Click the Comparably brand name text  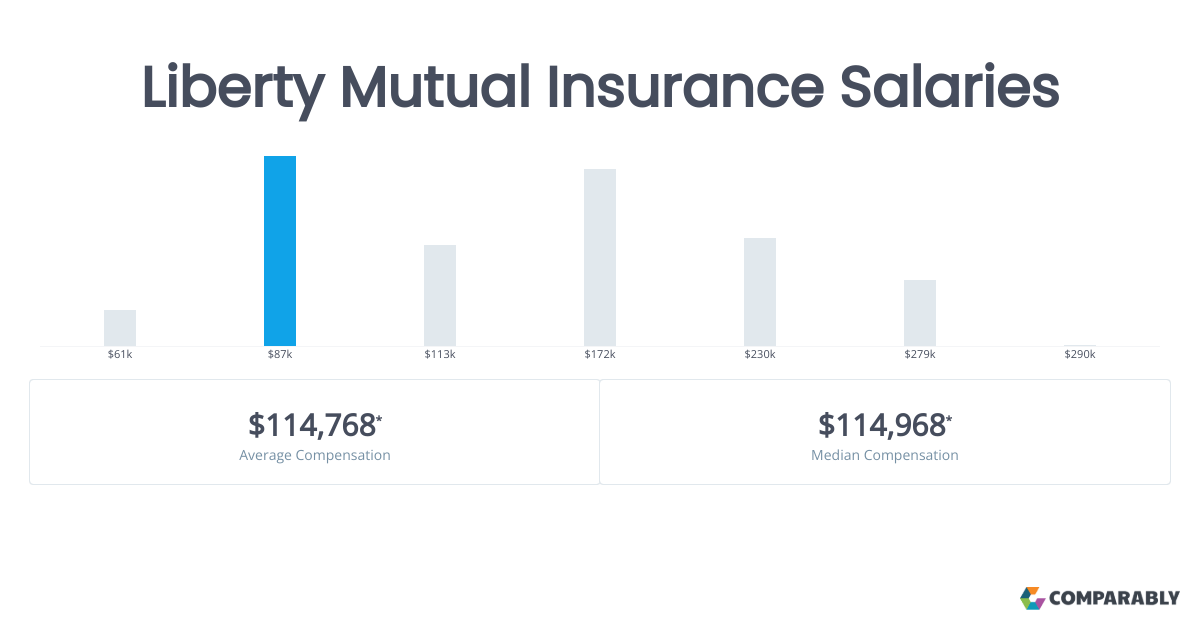pos(1114,599)
